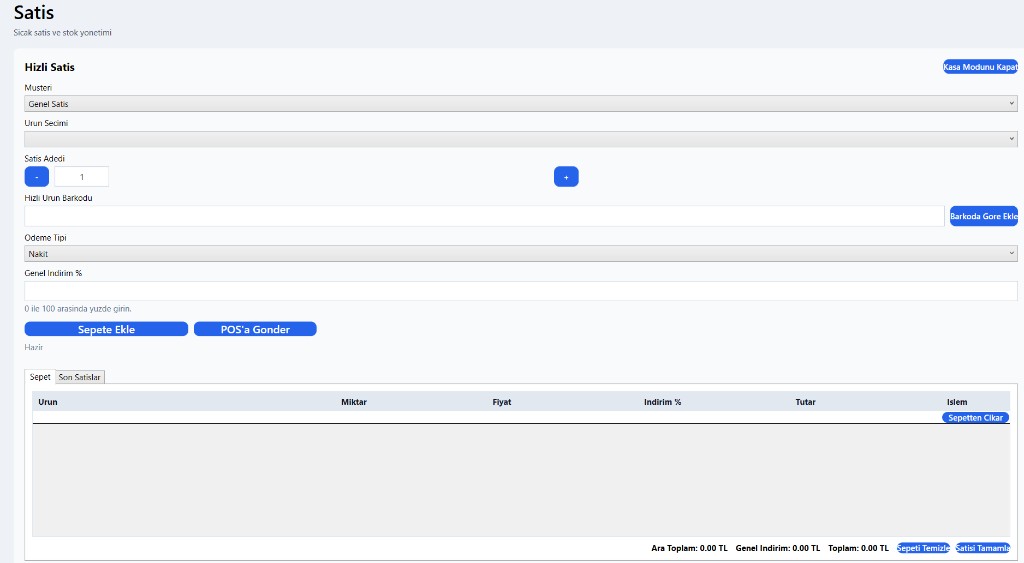This screenshot has width=1024, height=563.
Task: Open the Odeme Tipi dropdown
Action: pos(520,254)
